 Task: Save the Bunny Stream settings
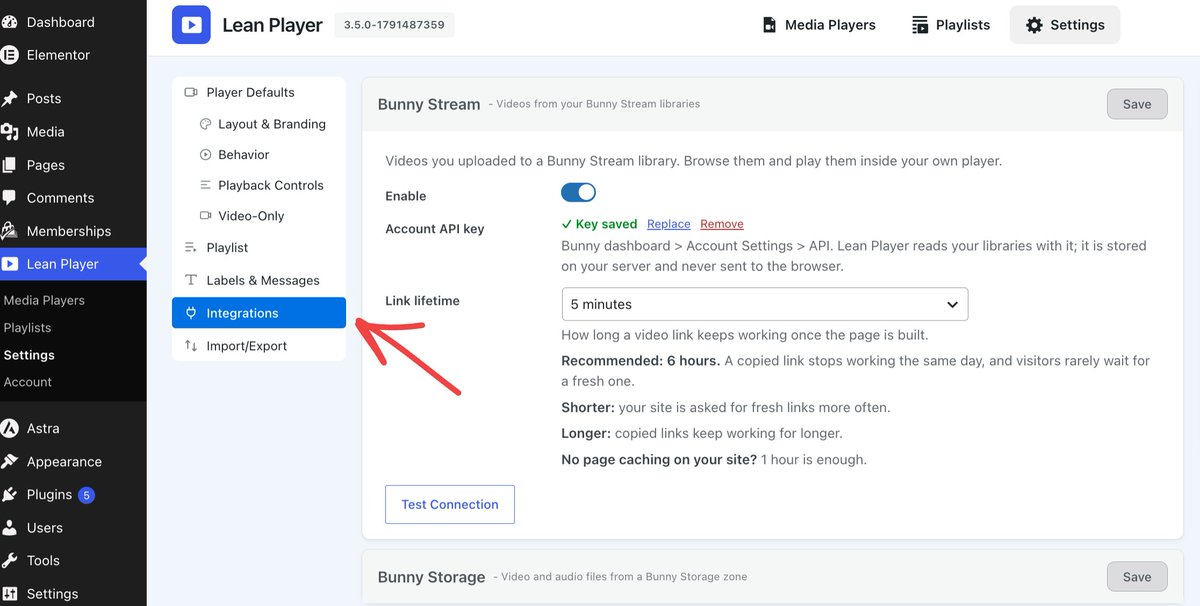pyautogui.click(x=1137, y=104)
